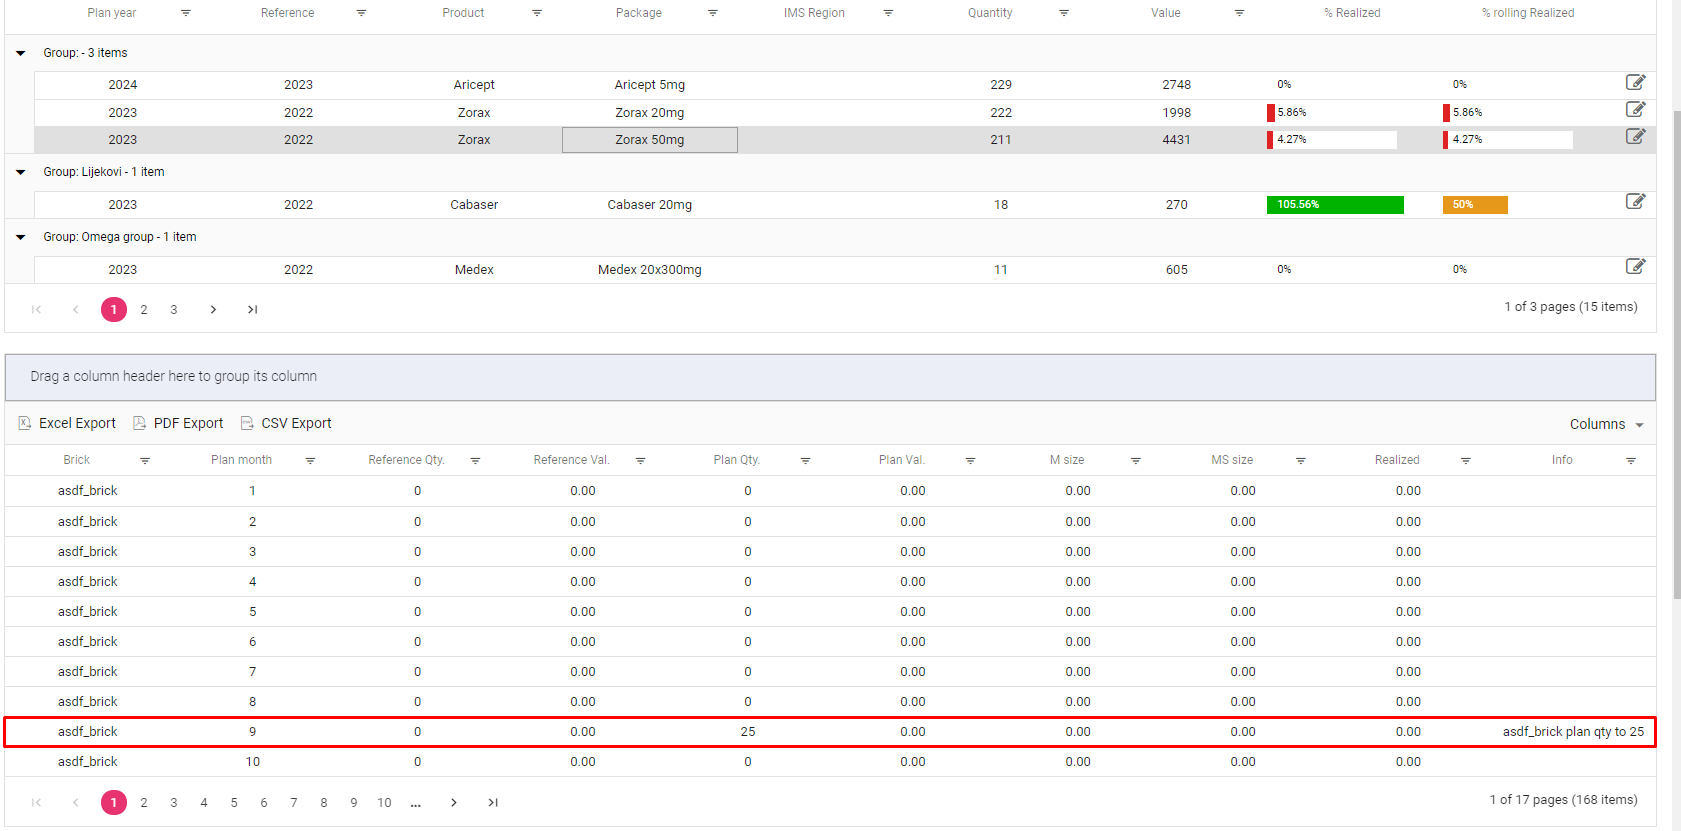Select the Zorax 50mg package cell
The height and width of the screenshot is (831, 1681).
pyautogui.click(x=649, y=140)
